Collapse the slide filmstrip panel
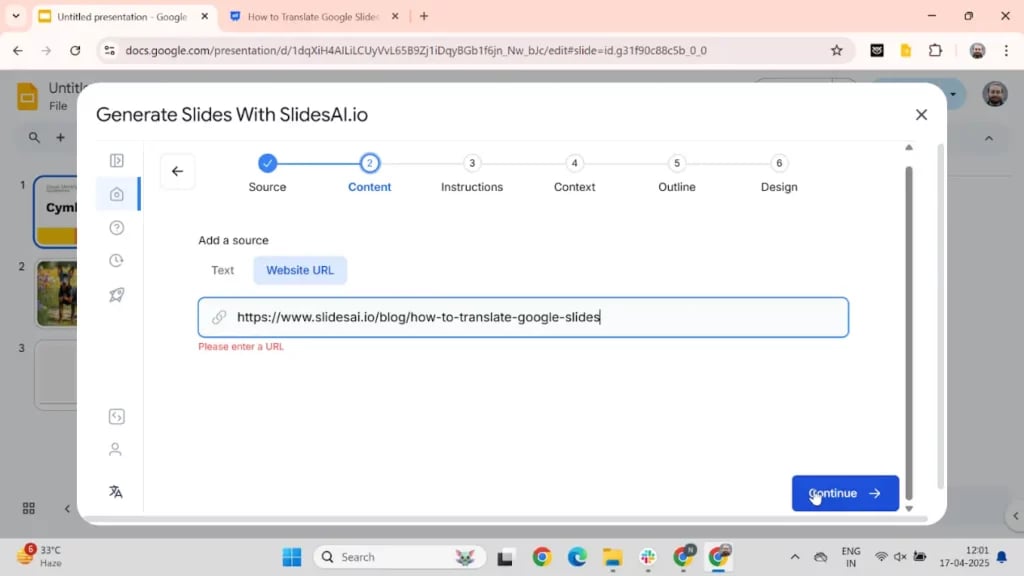Screen dimensions: 1024x576 click(x=67, y=508)
